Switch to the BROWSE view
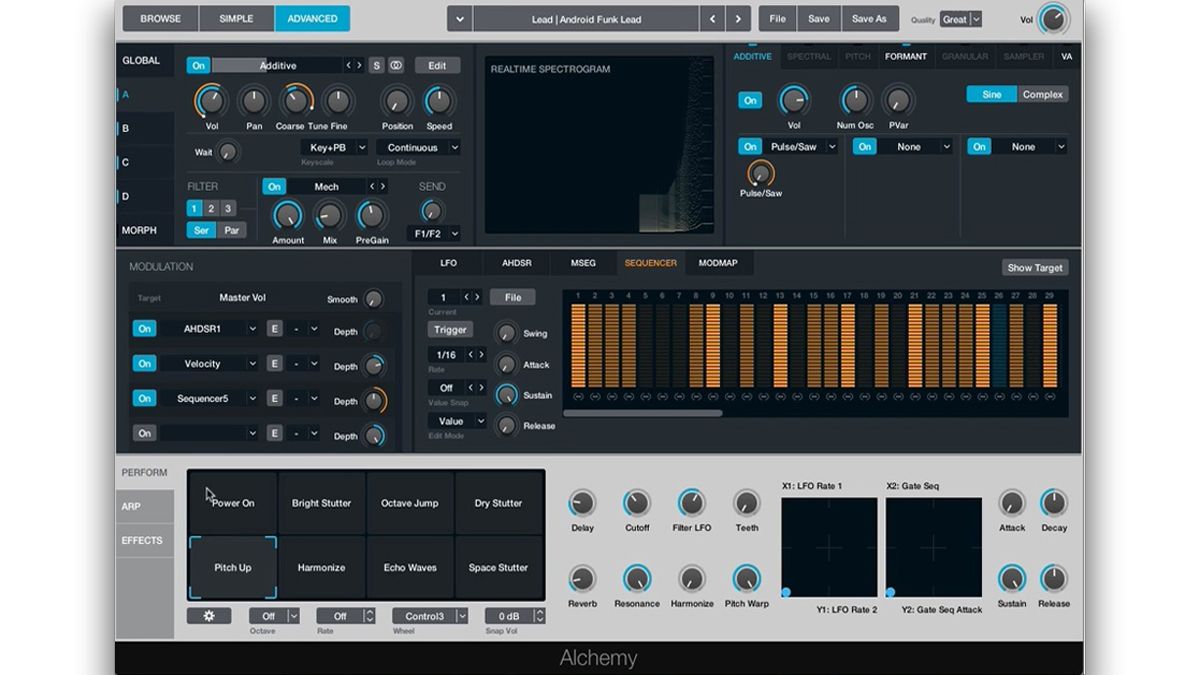The image size is (1200, 675). (160, 19)
